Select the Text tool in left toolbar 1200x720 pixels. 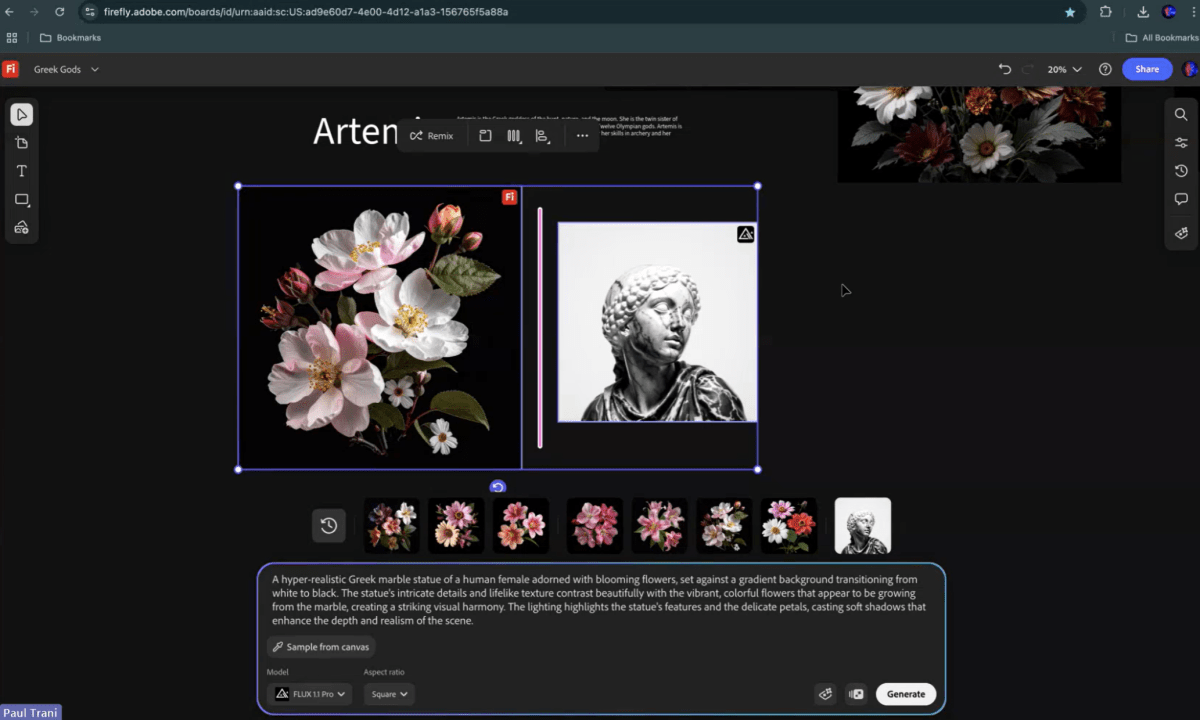coord(21,171)
